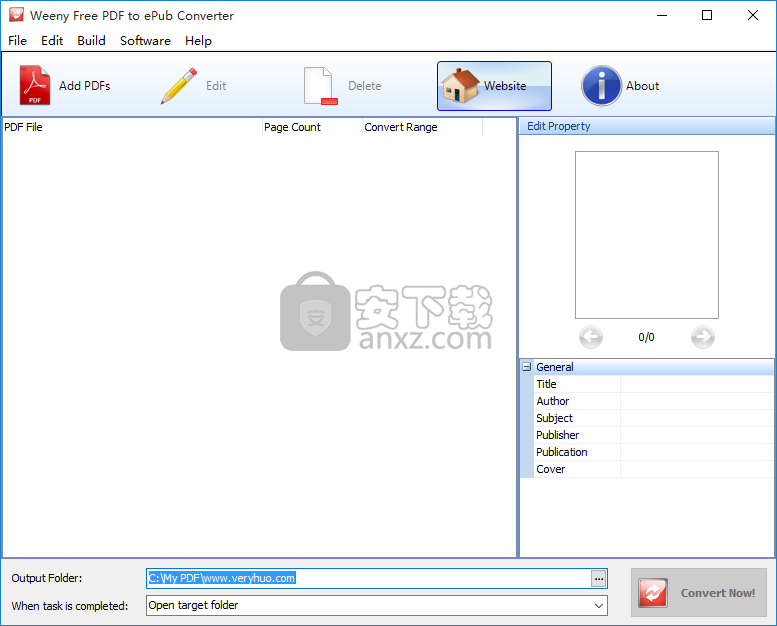Collapse the General property group
The height and width of the screenshot is (626, 777).
pyautogui.click(x=527, y=367)
